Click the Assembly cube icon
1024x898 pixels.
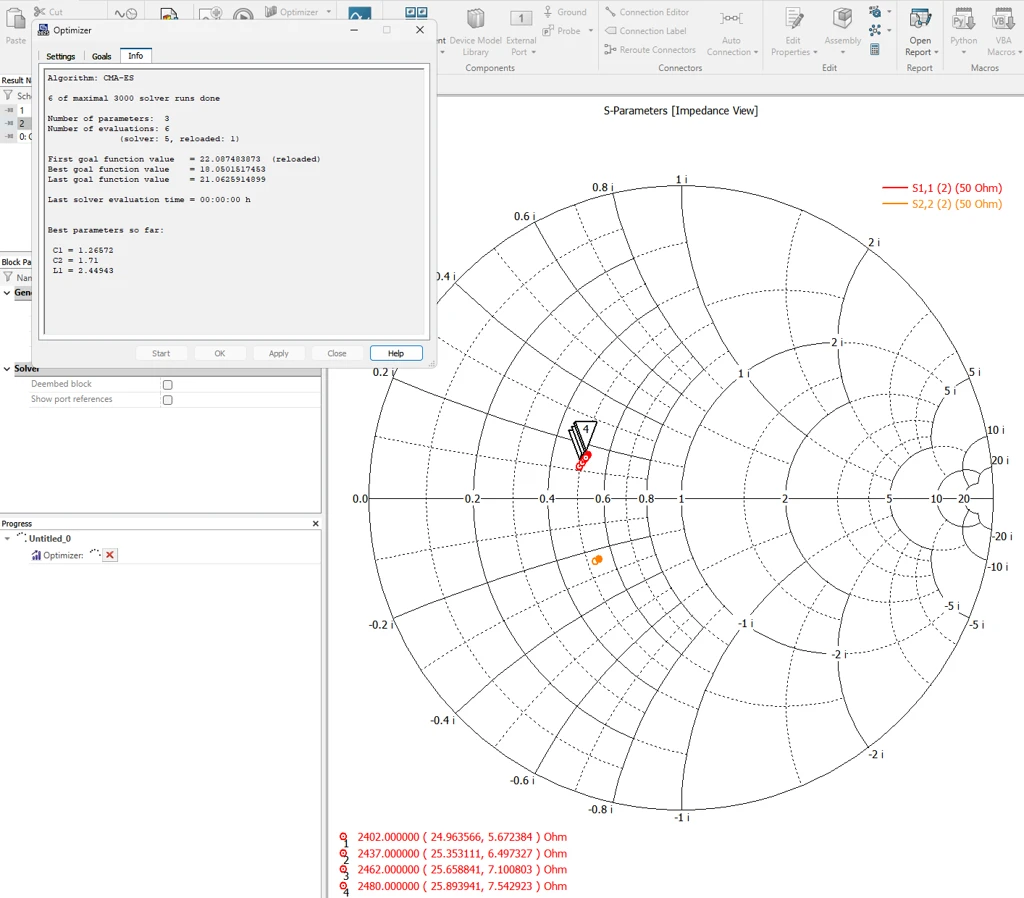842,18
